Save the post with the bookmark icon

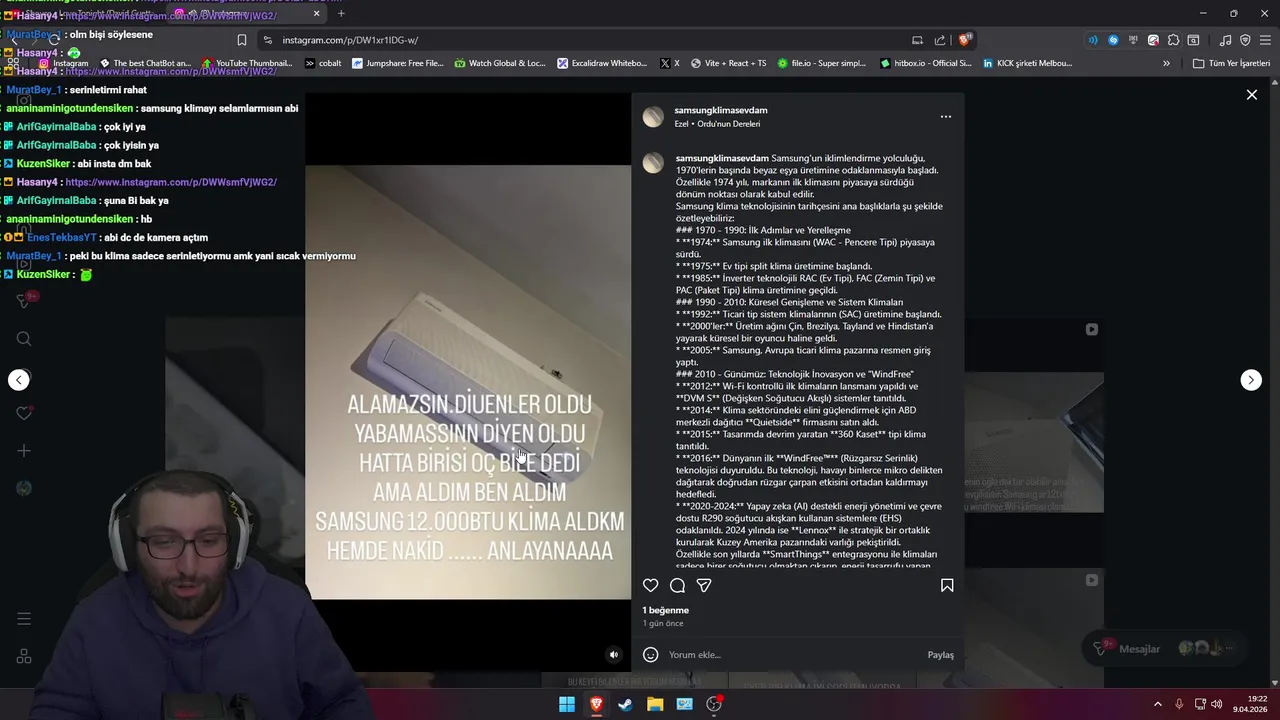click(x=947, y=585)
